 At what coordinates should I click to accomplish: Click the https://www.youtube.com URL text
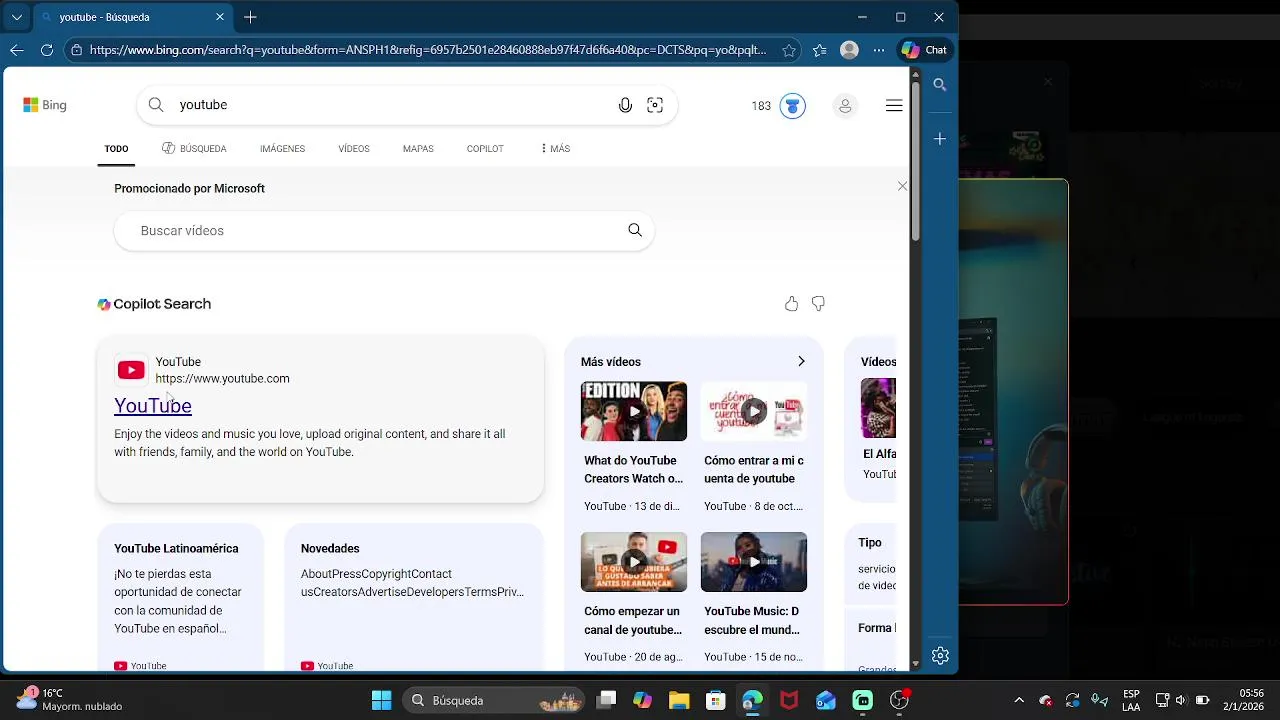click(x=222, y=378)
